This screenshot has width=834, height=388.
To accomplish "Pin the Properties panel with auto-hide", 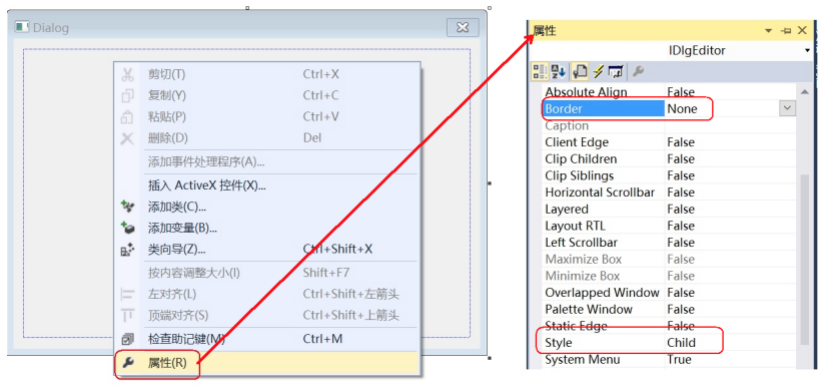I will (x=786, y=31).
